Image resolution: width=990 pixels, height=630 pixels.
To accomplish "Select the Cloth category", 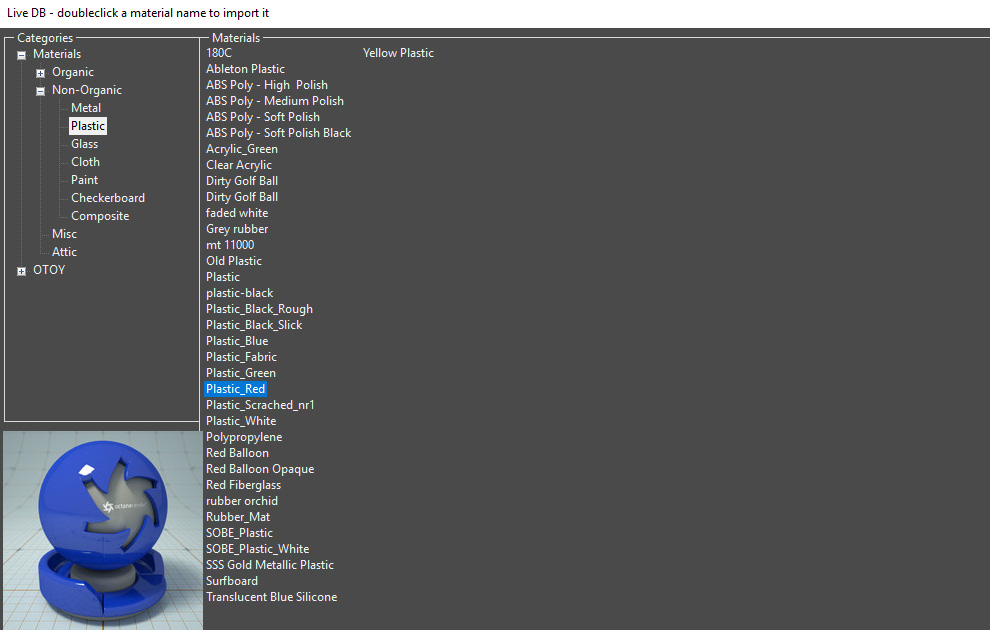I will tap(85, 162).
